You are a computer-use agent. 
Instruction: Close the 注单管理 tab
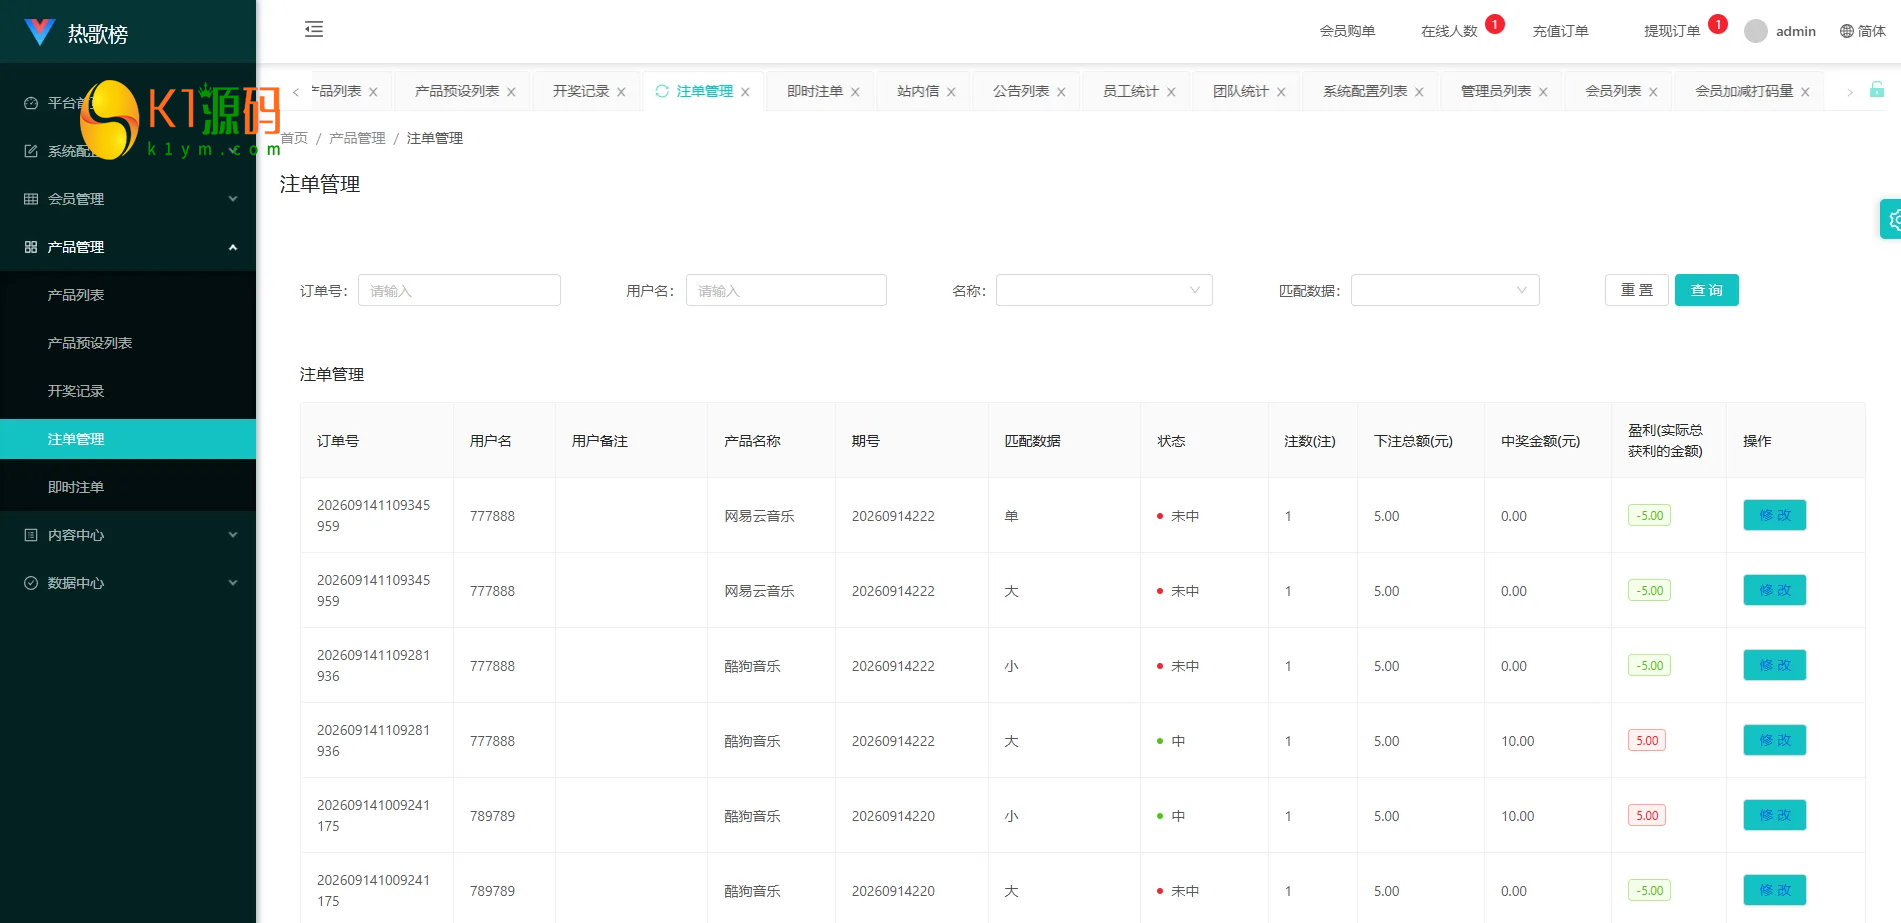pyautogui.click(x=745, y=92)
